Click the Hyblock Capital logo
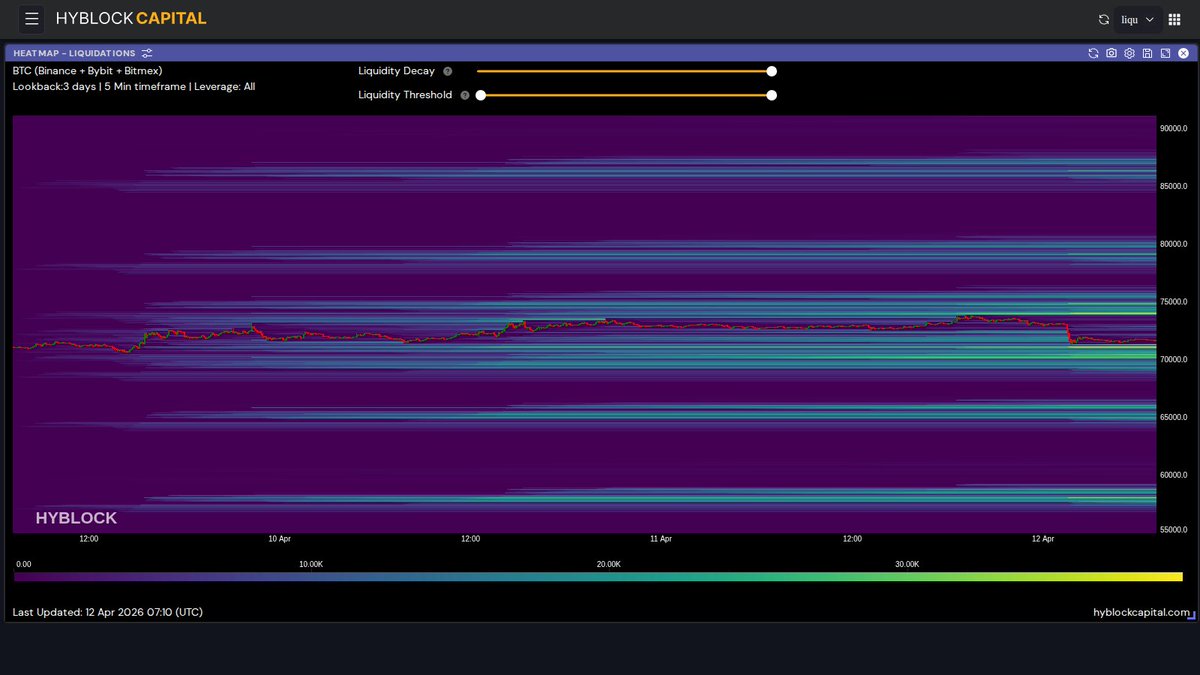The image size is (1200, 675). pyautogui.click(x=131, y=19)
